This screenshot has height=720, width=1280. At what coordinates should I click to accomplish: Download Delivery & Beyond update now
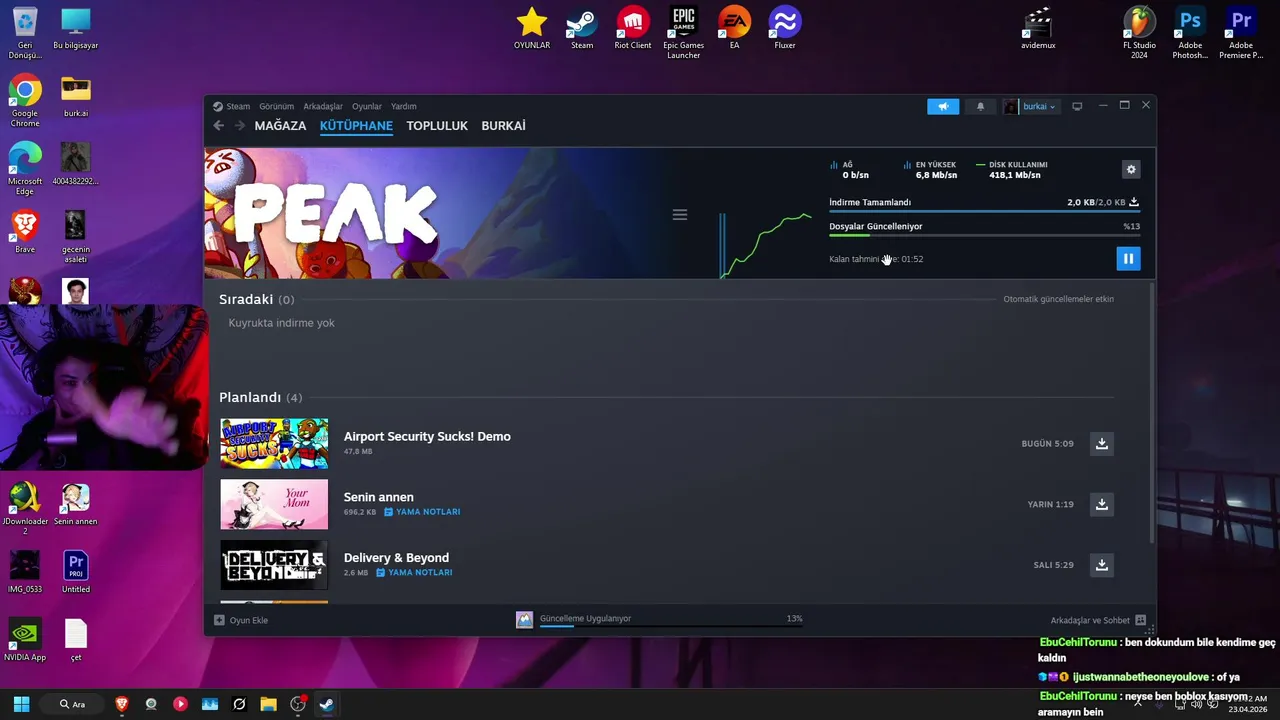coord(1101,565)
